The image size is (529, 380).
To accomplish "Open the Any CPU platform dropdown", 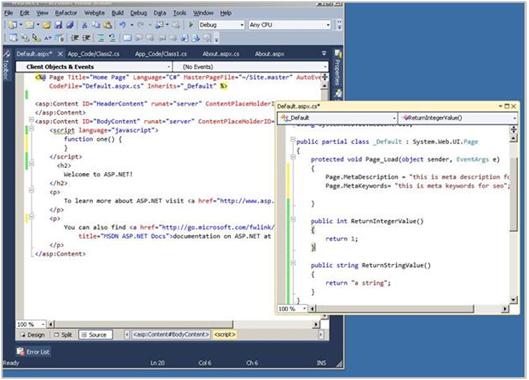I will [x=328, y=25].
